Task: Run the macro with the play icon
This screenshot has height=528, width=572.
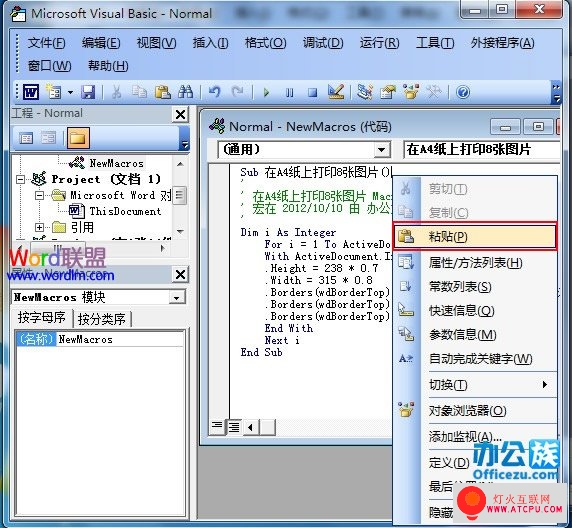Action: pos(266,93)
